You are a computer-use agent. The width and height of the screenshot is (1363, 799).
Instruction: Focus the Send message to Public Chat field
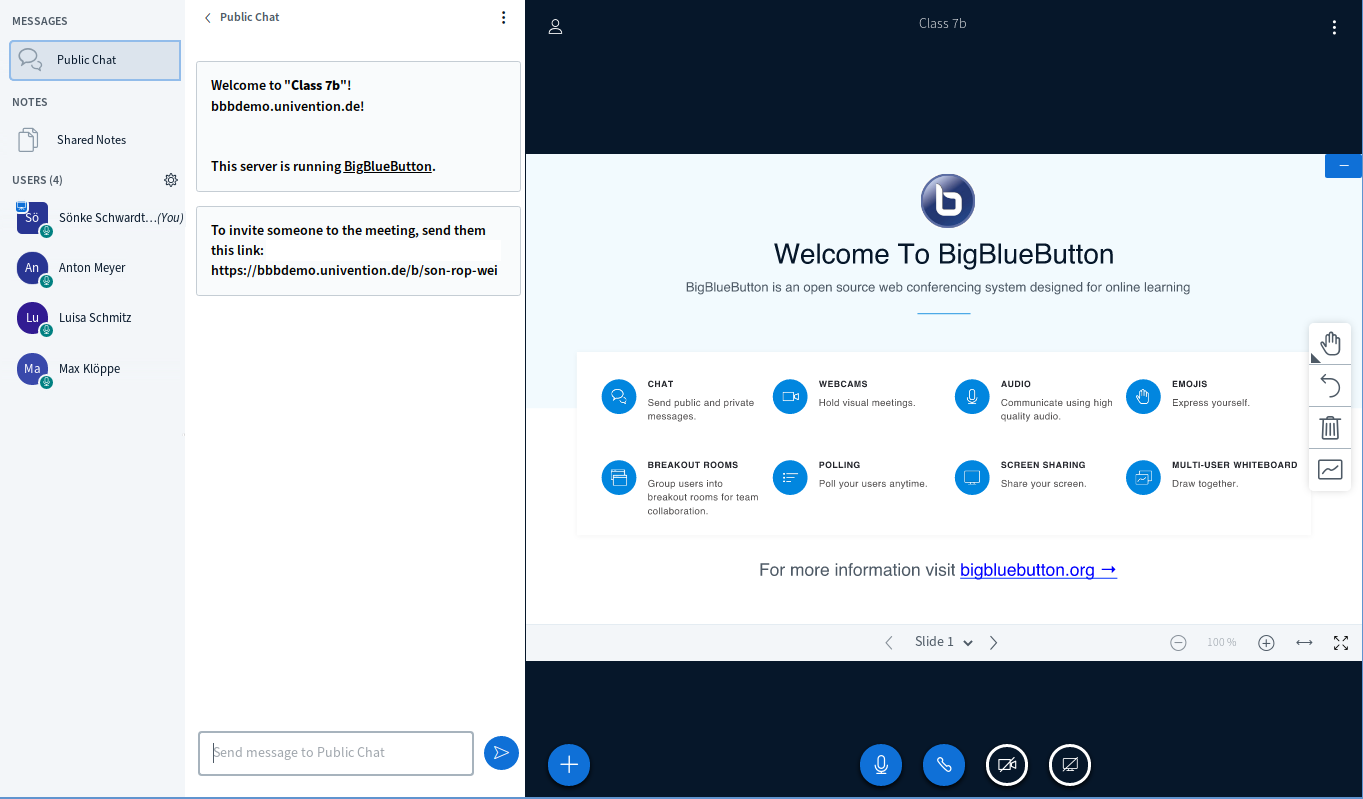[336, 753]
